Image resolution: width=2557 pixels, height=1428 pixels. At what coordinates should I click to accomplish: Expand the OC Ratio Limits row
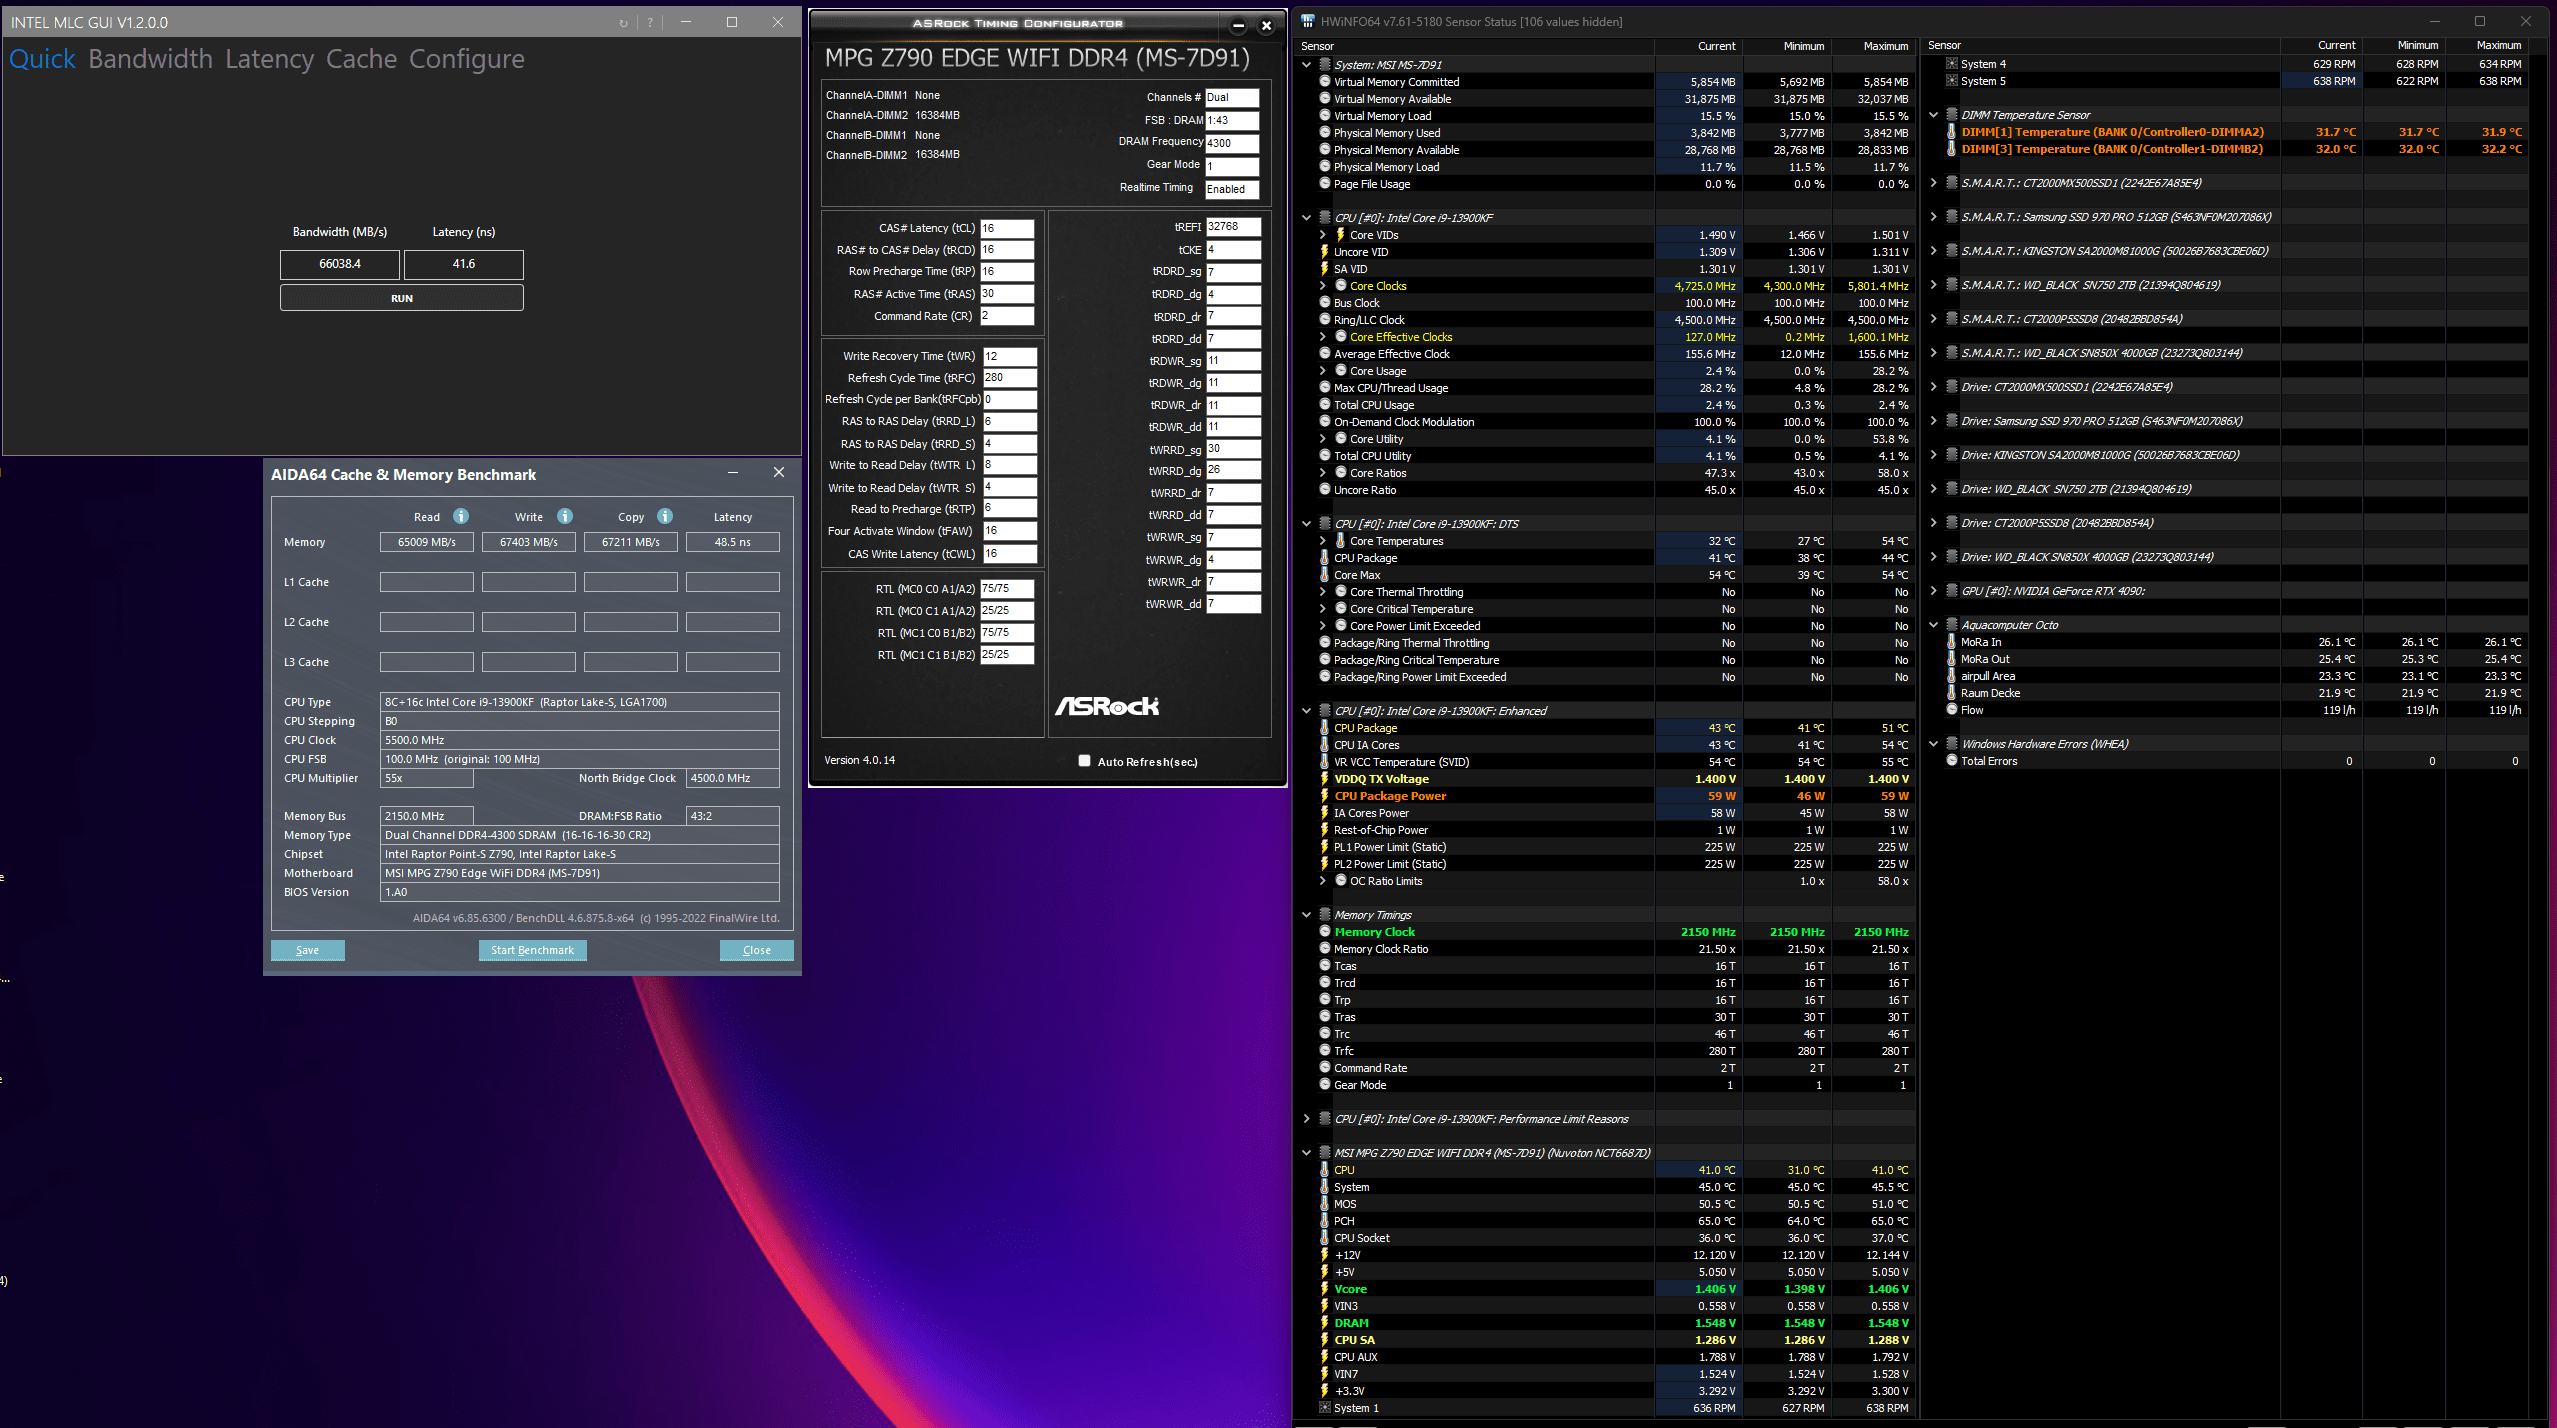click(1322, 881)
